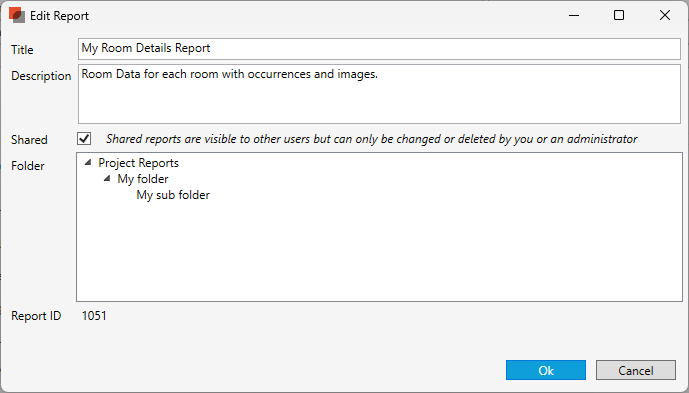Maximize the Edit Report window

click(x=619, y=15)
